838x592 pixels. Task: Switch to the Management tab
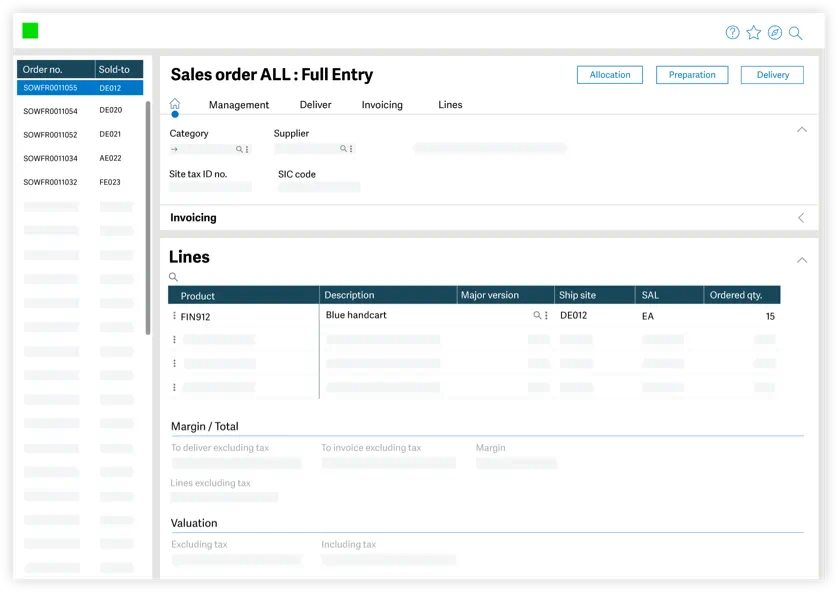[x=238, y=105]
